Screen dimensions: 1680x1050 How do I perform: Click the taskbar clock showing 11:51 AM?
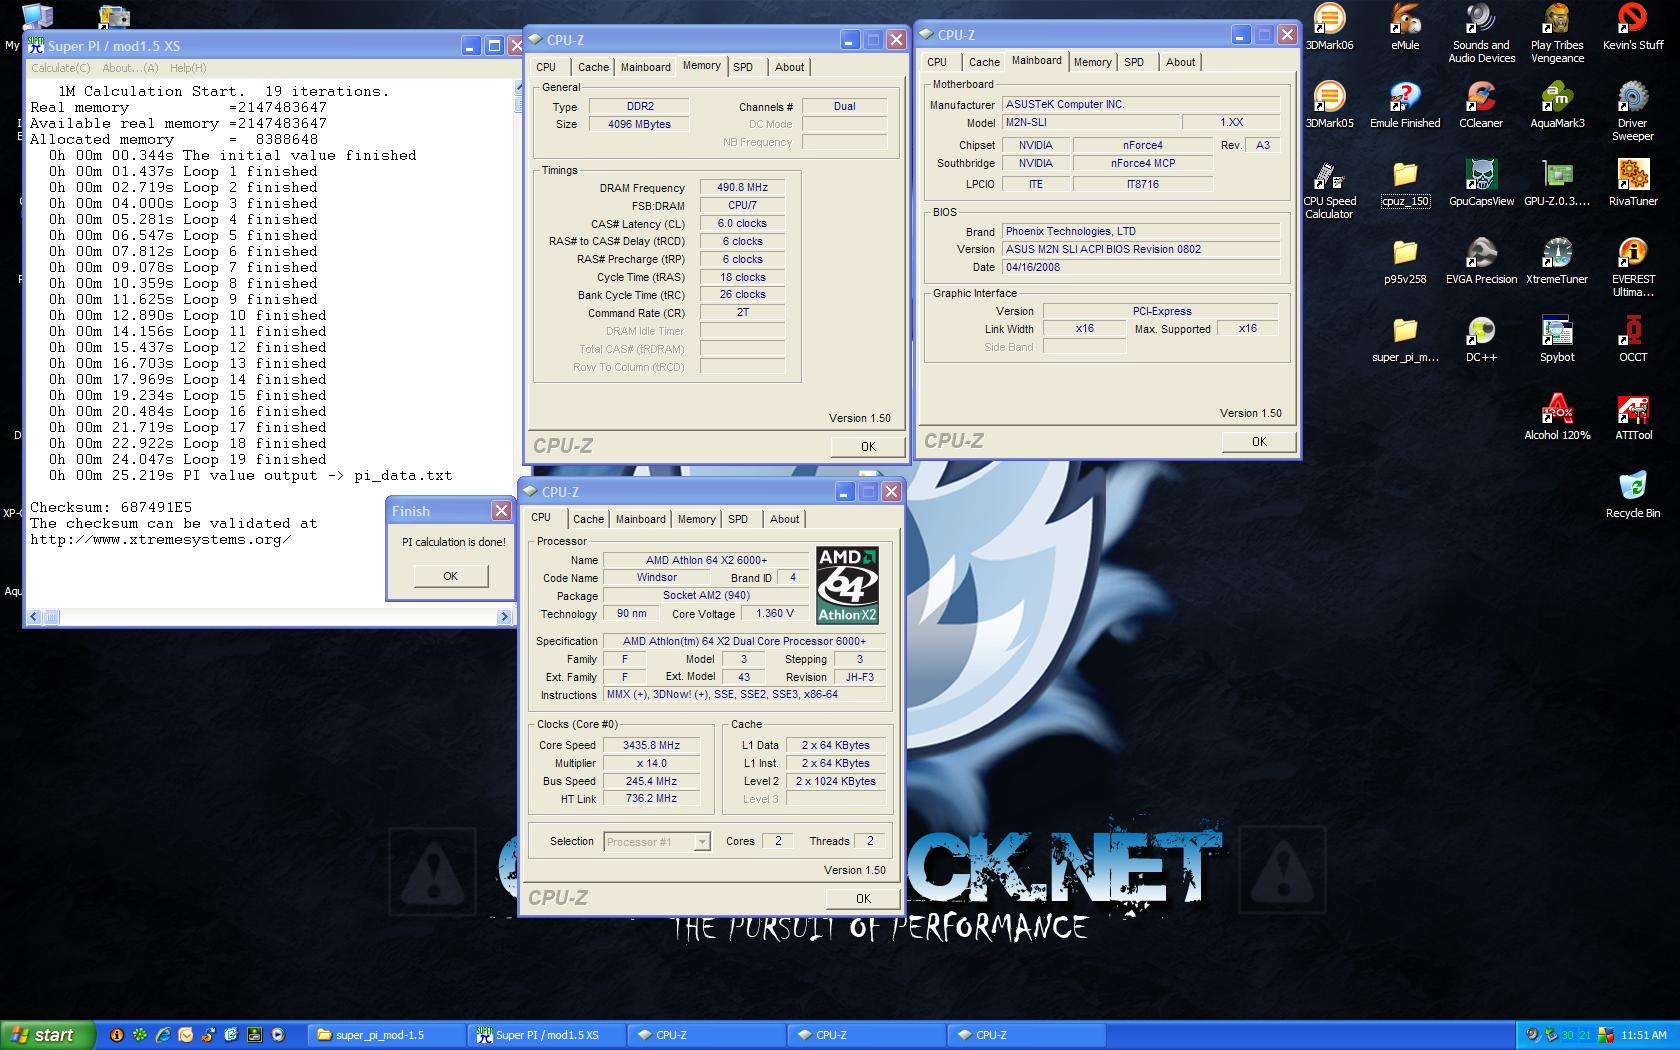[1644, 1035]
